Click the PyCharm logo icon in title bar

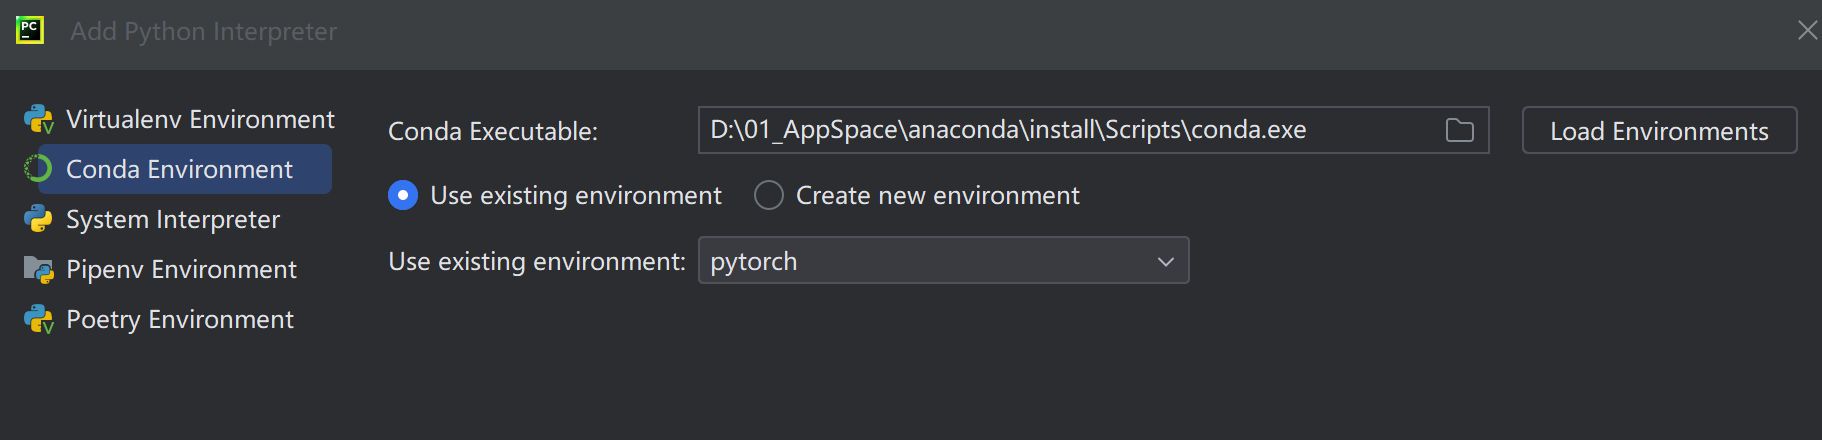pyautogui.click(x=30, y=30)
